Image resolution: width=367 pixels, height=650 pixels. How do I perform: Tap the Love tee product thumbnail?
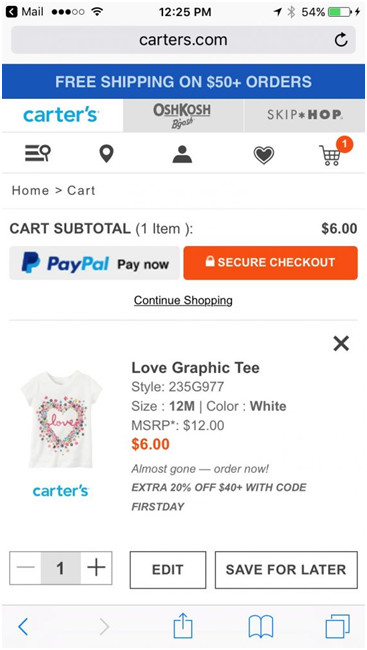click(61, 420)
